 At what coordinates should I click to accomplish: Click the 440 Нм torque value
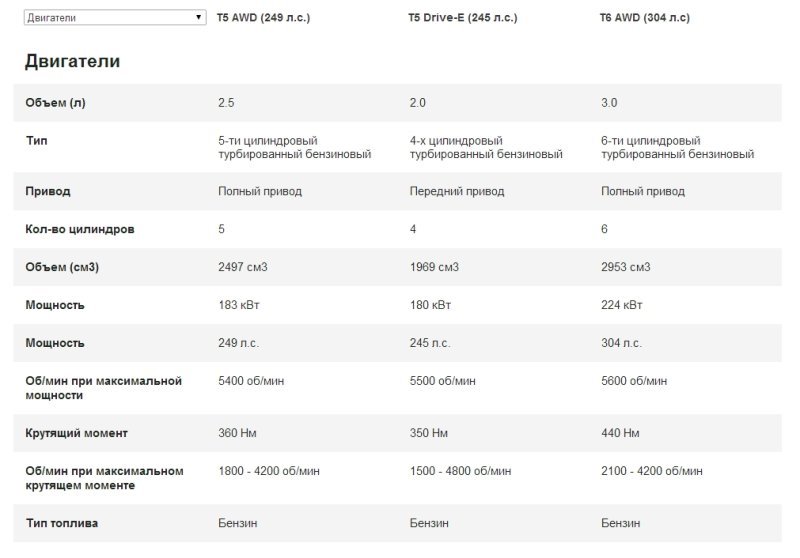coord(621,433)
